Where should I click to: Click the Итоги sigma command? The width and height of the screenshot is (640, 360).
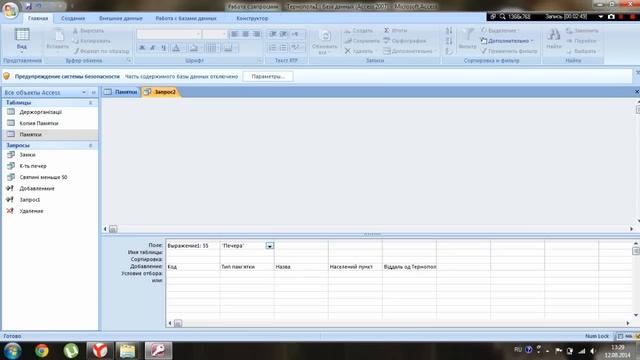(x=395, y=31)
